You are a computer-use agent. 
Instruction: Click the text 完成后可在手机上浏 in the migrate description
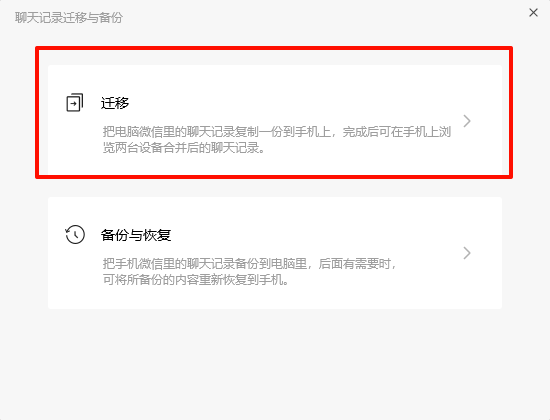pos(397,132)
